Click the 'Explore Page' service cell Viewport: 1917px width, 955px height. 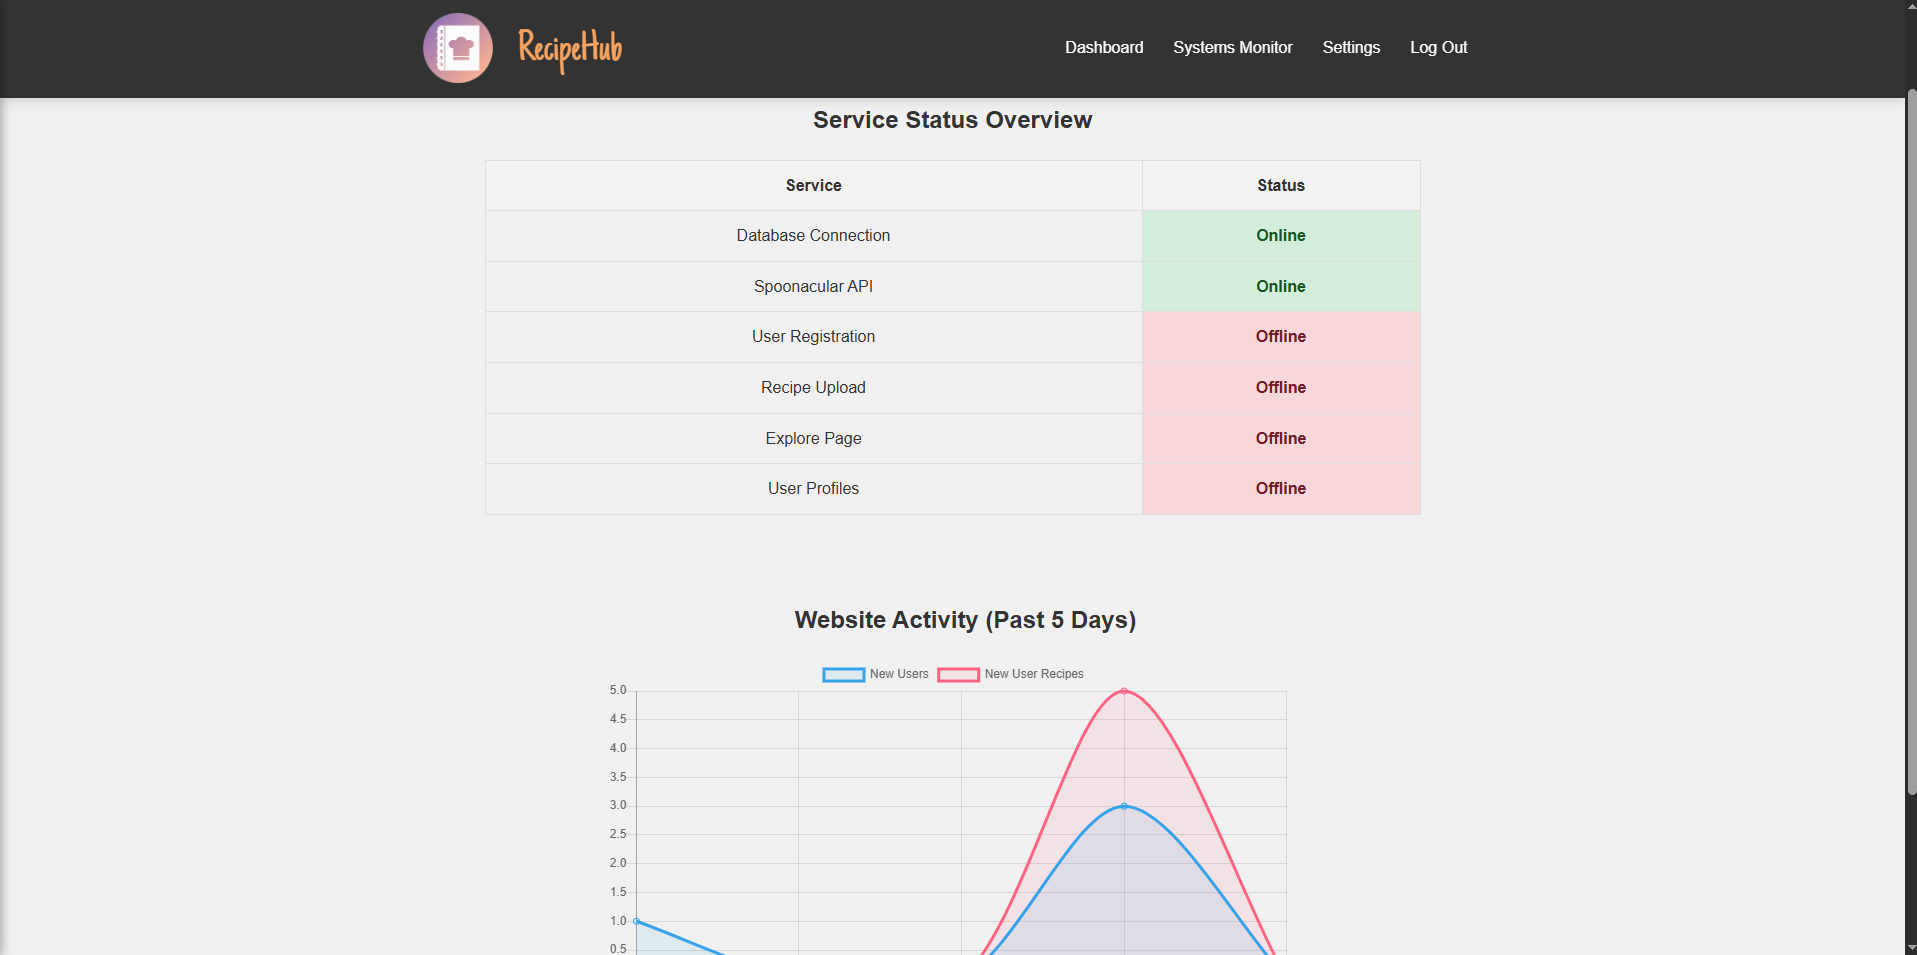(x=814, y=439)
